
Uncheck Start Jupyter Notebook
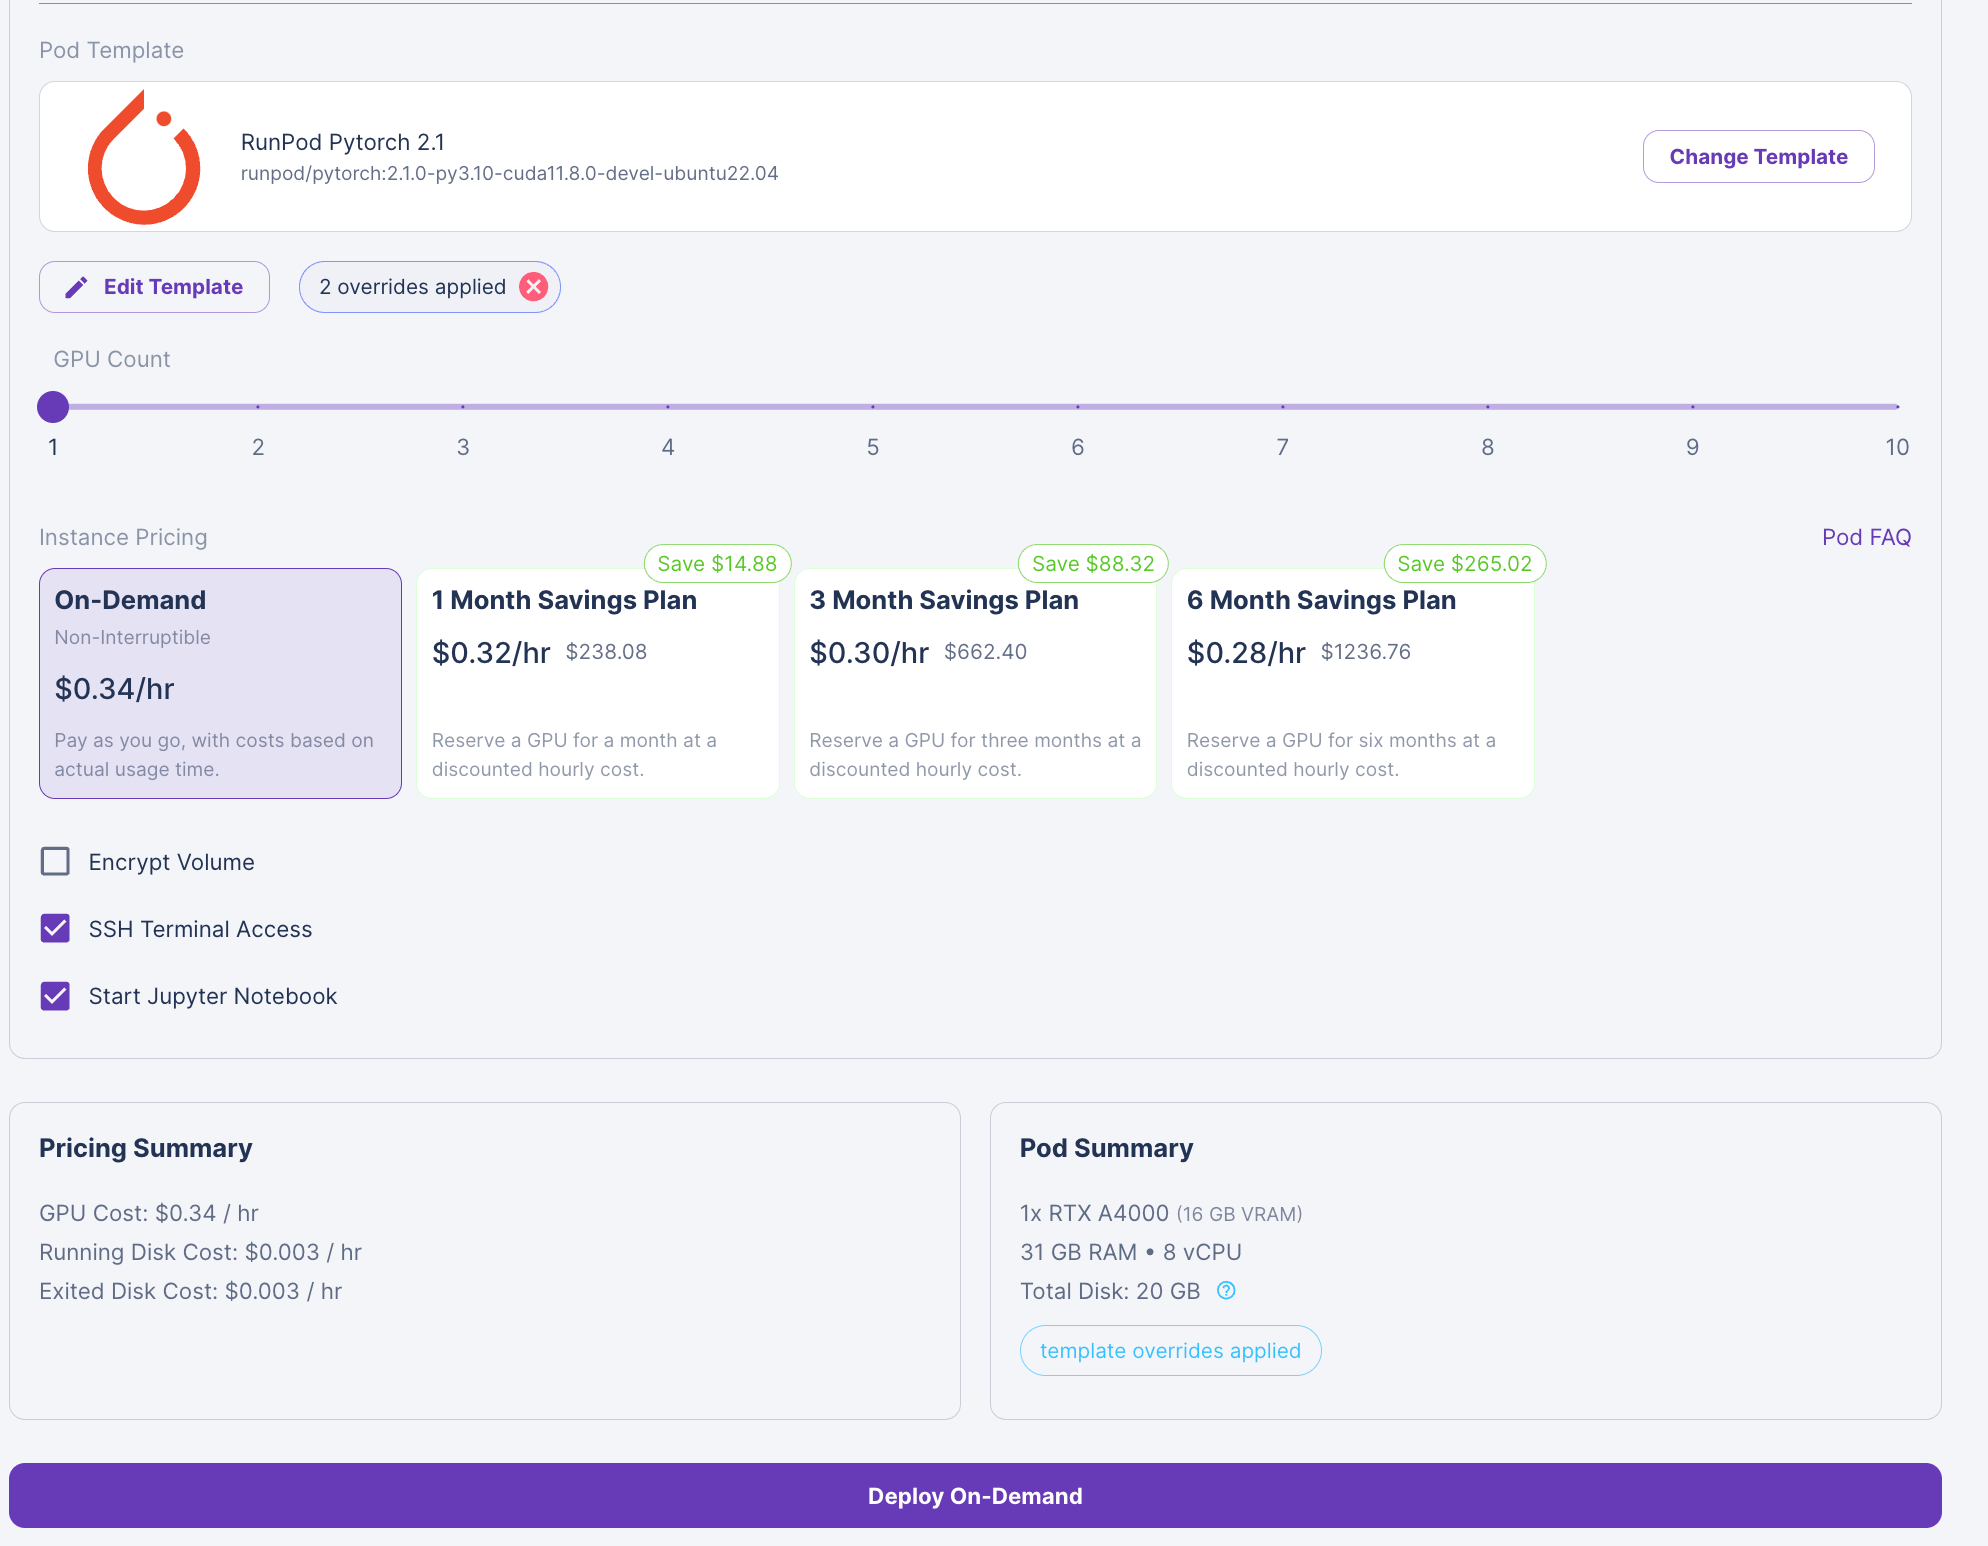point(55,995)
